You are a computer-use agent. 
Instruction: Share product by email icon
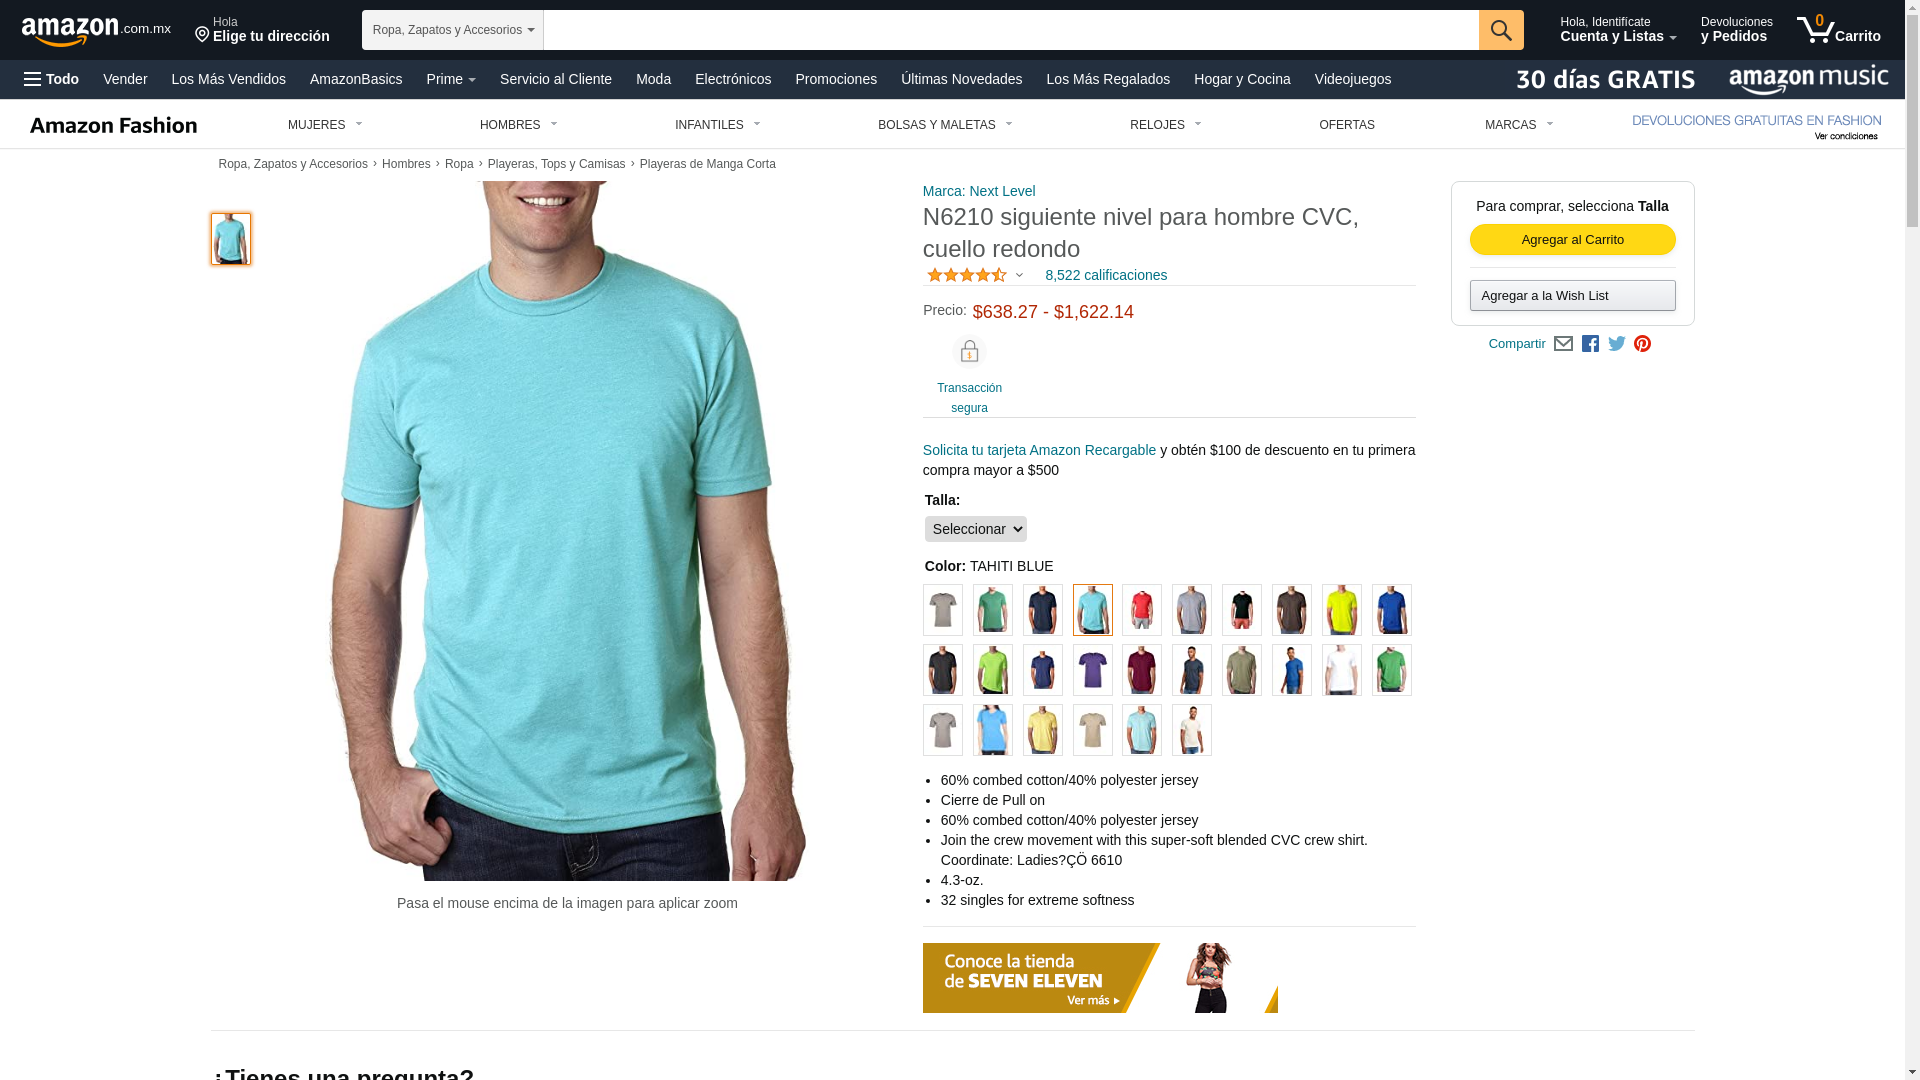click(1563, 344)
